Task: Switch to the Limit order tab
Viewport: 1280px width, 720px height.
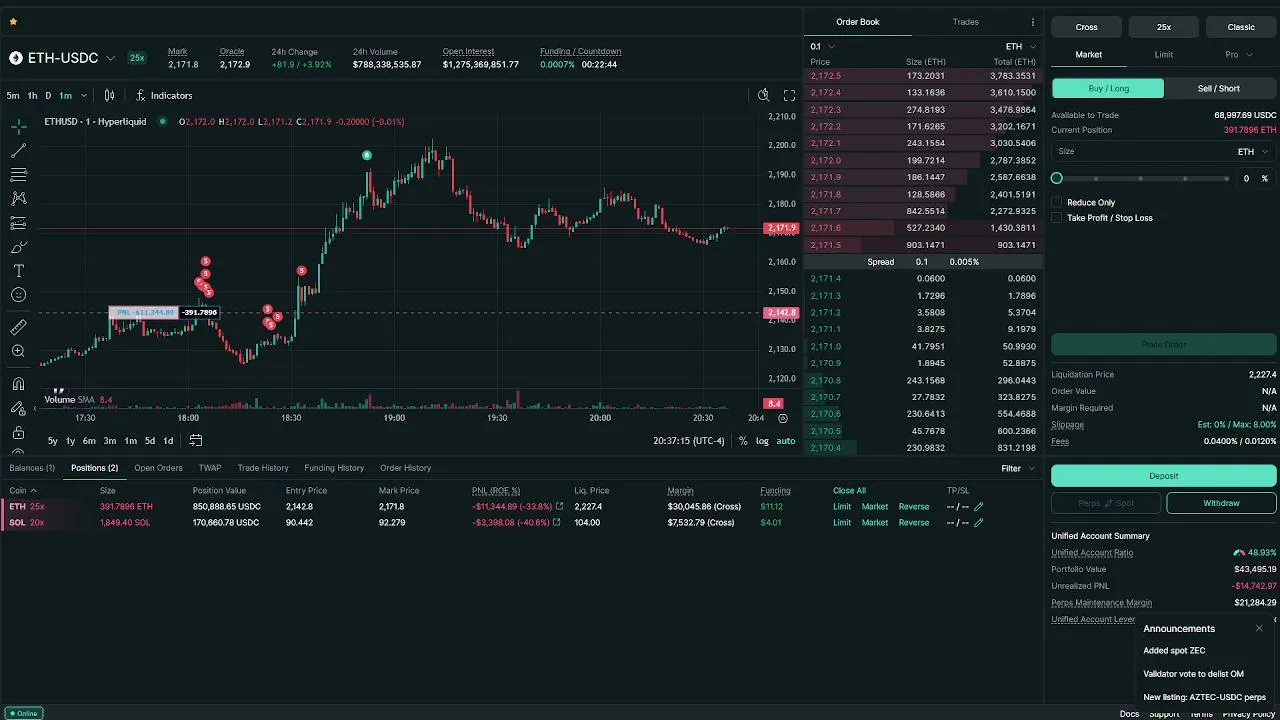Action: coord(1164,55)
